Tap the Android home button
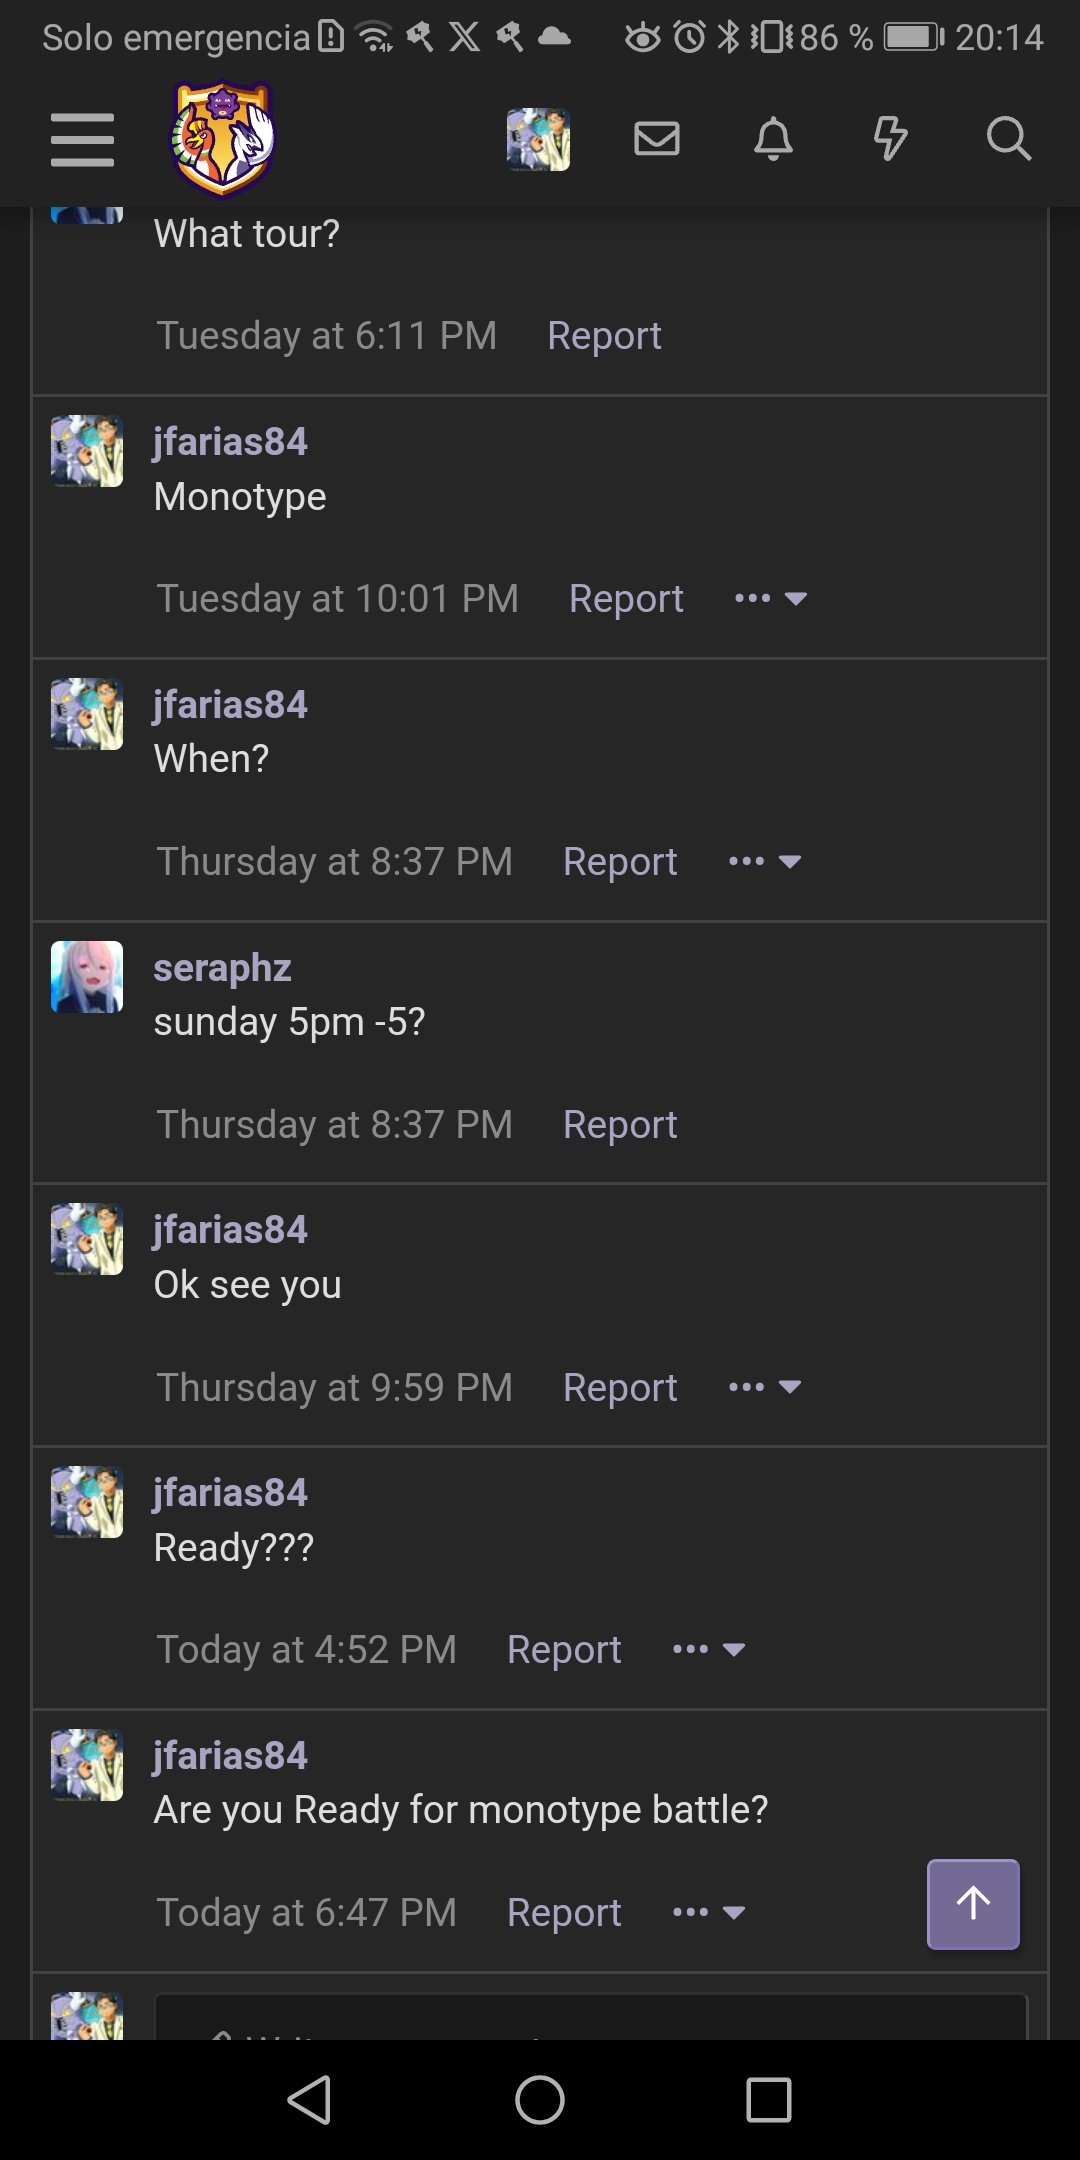This screenshot has height=2160, width=1080. pyautogui.click(x=540, y=2099)
